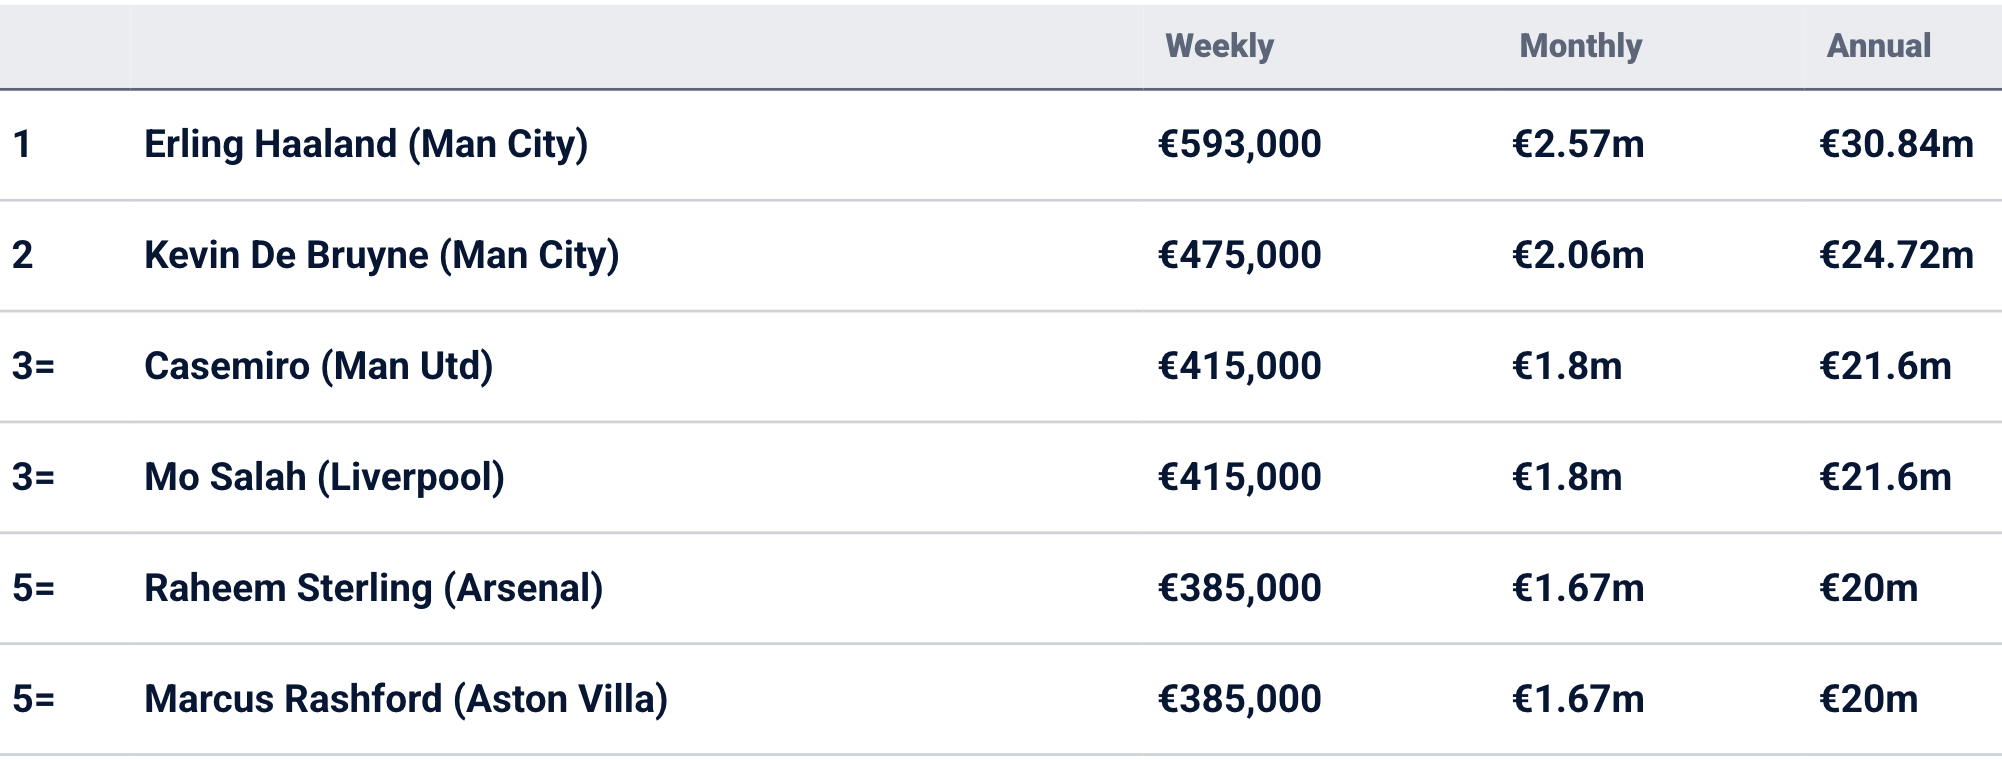
Task: Click De Bruyne's monthly value €2.06m
Action: pyautogui.click(x=1578, y=255)
